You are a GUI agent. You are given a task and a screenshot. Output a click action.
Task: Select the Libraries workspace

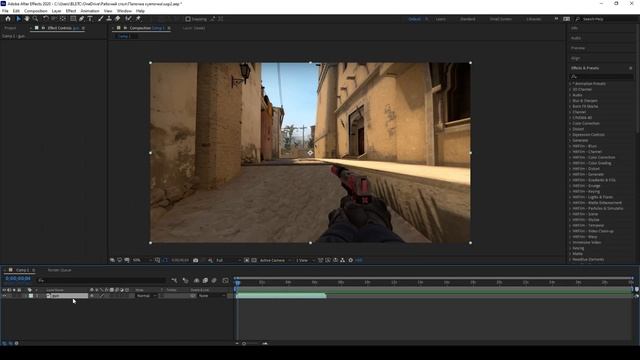click(533, 19)
